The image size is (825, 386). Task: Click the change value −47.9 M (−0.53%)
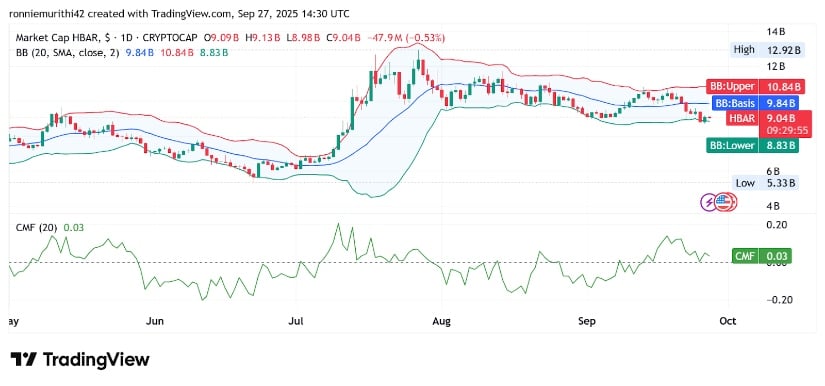406,38
